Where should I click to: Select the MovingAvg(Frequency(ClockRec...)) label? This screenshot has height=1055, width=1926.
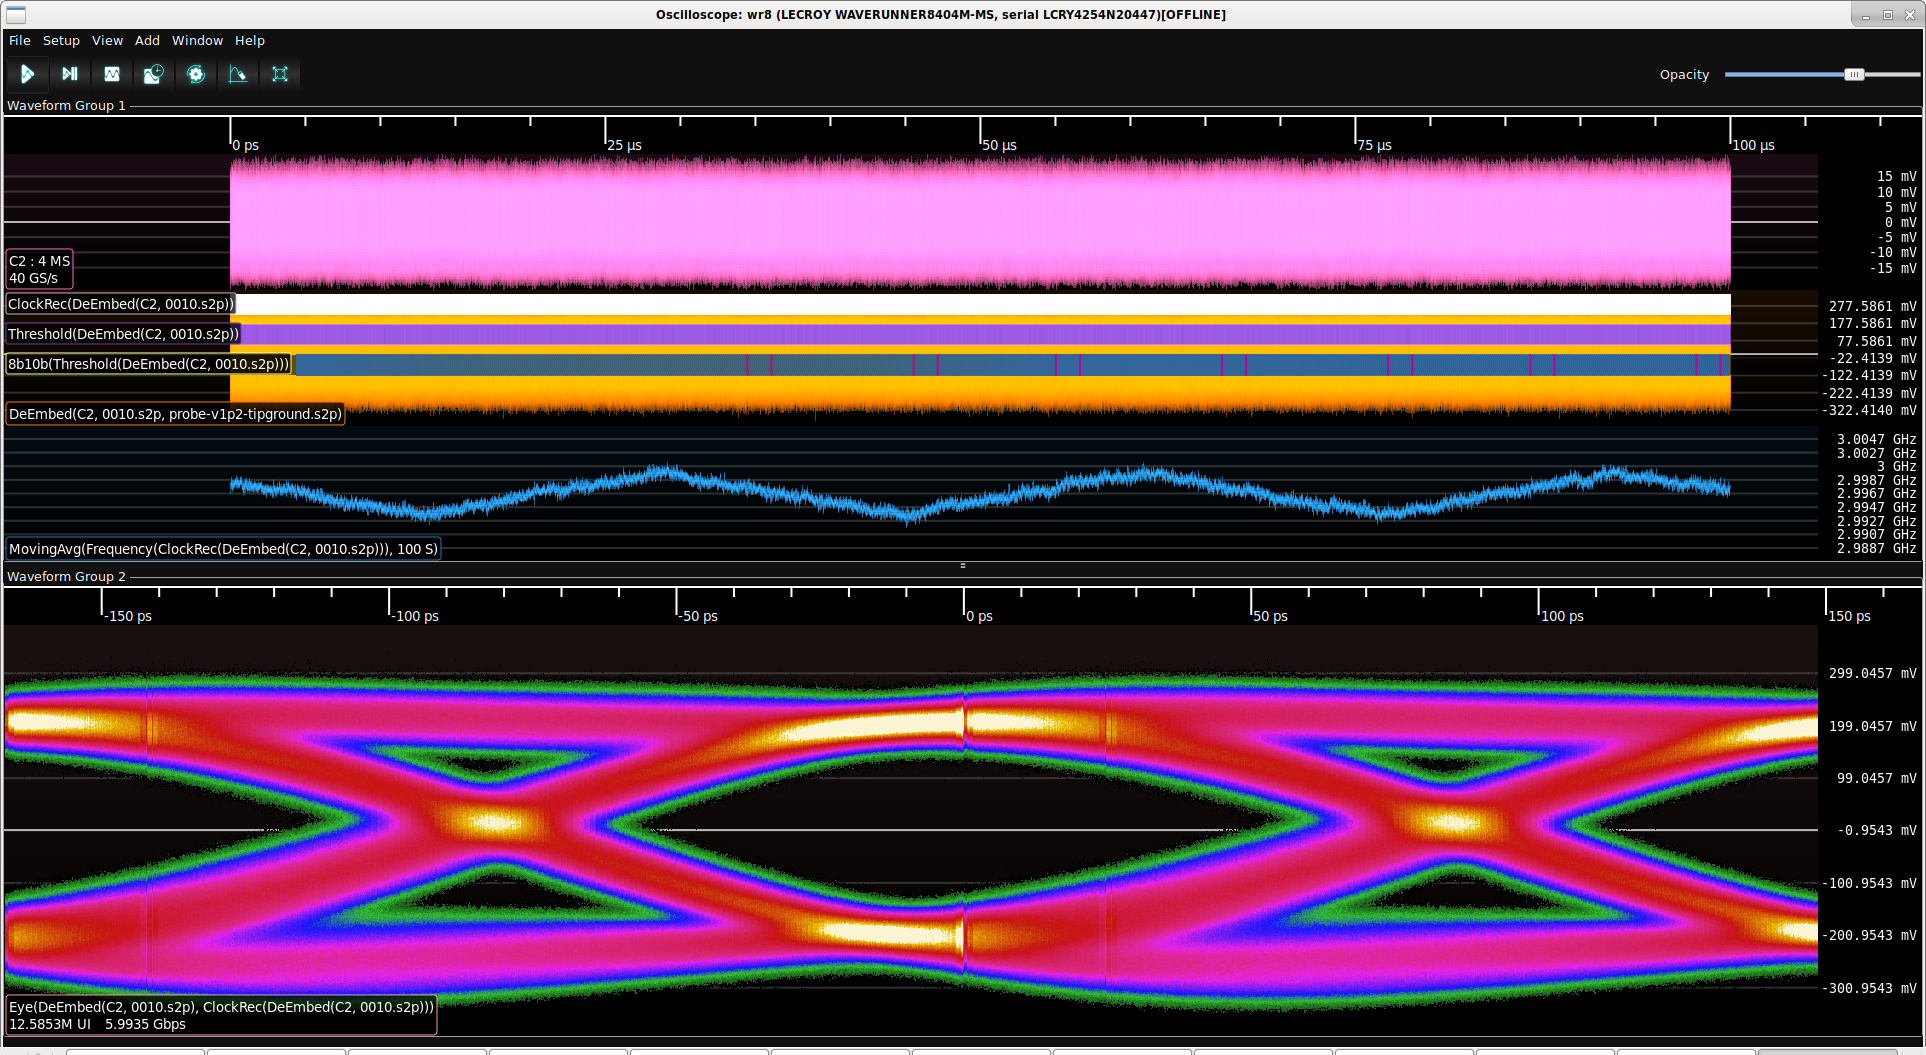[223, 549]
